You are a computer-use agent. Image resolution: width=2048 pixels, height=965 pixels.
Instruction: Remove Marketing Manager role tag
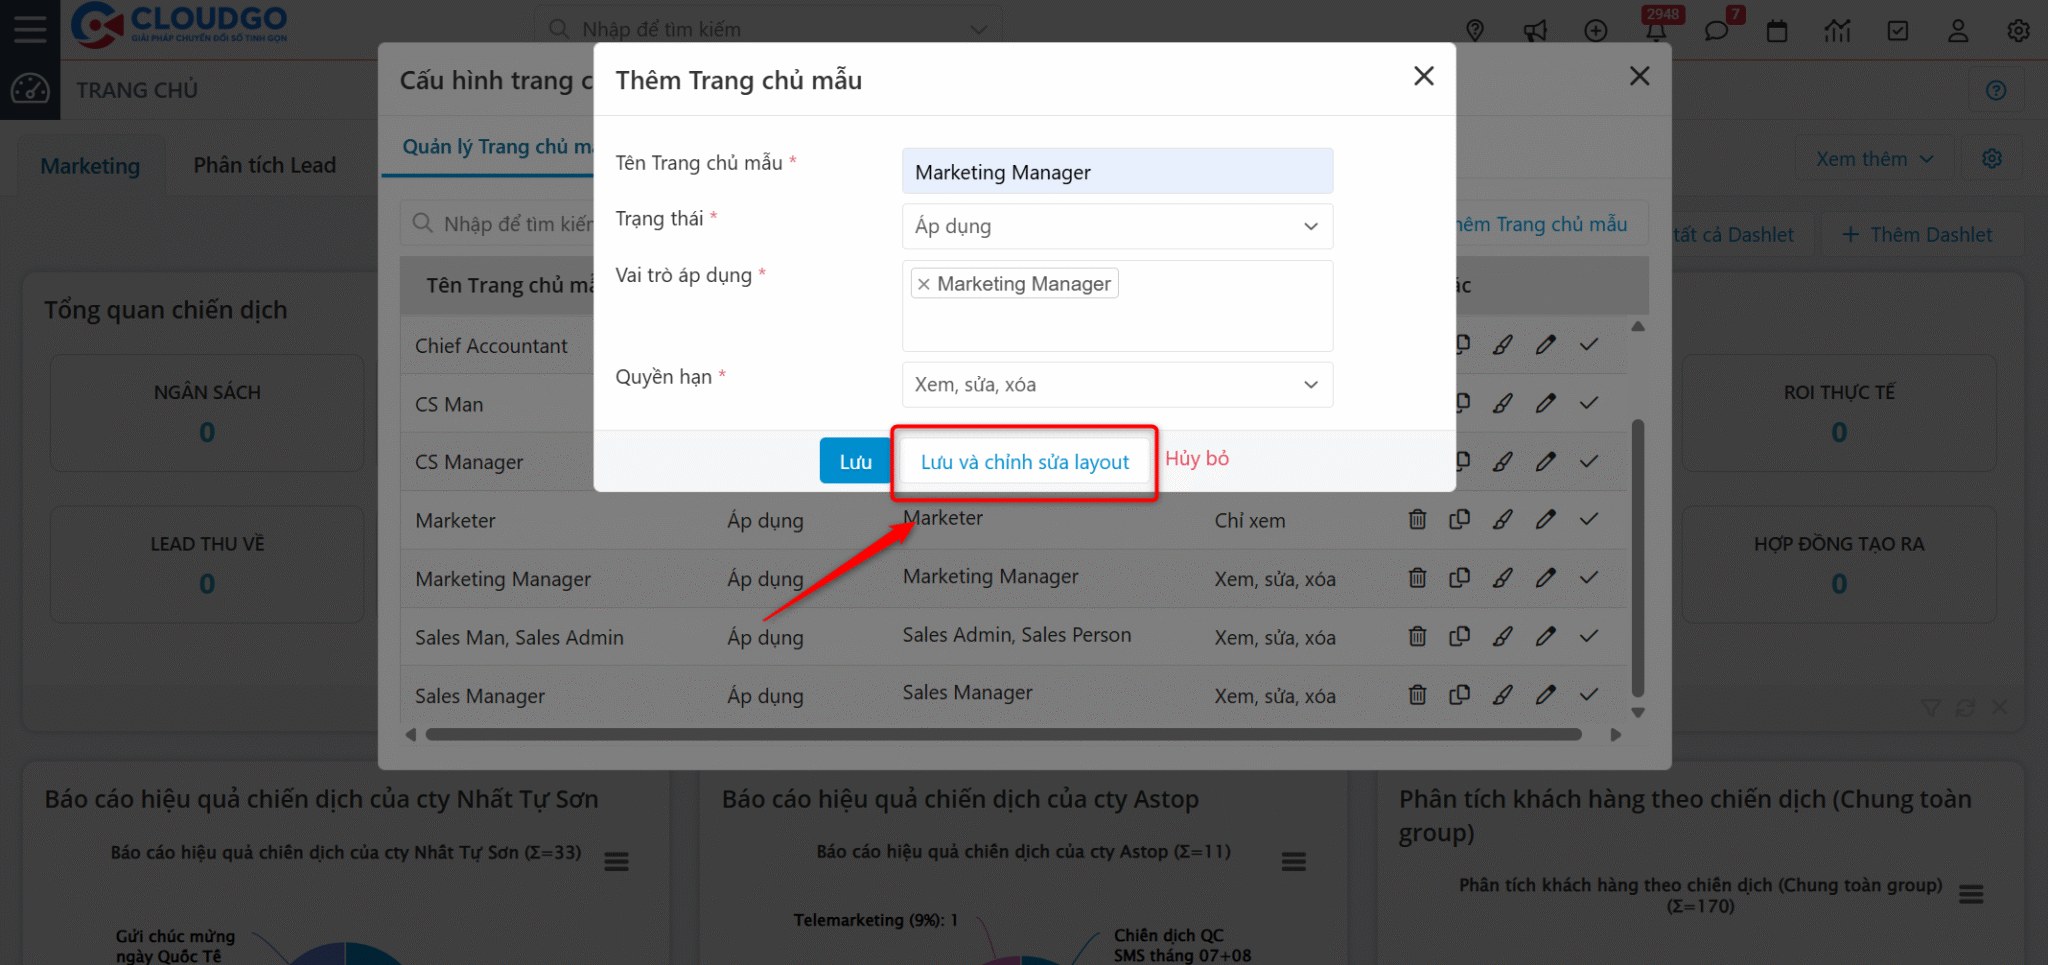924,285
